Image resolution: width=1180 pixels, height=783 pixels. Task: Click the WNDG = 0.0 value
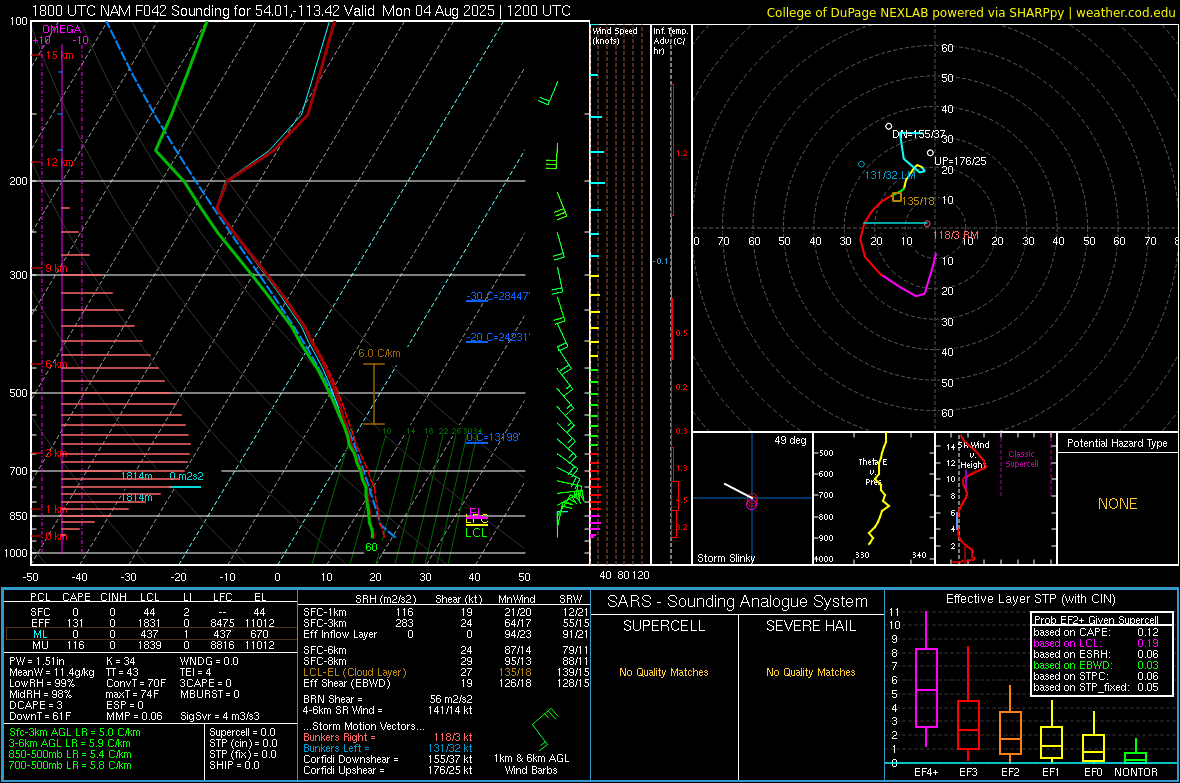[208, 661]
